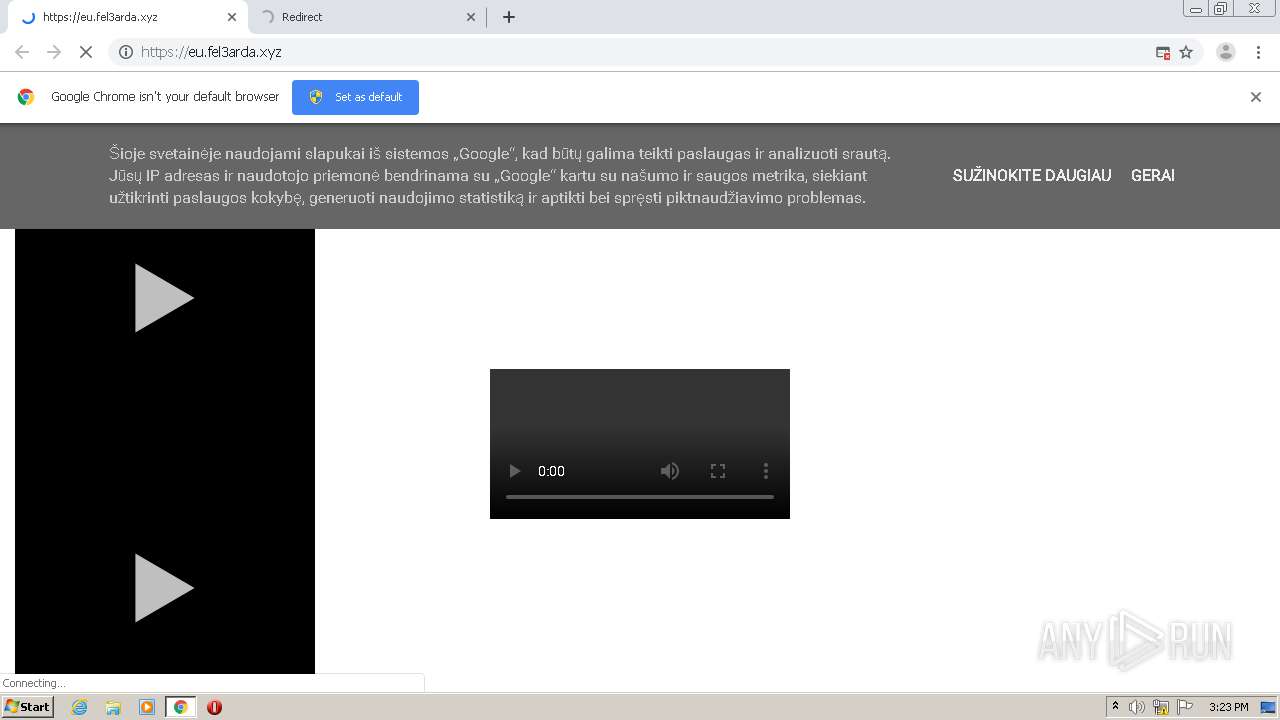The image size is (1280, 720).
Task: Open the Windows Start menu
Action: [x=27, y=707]
